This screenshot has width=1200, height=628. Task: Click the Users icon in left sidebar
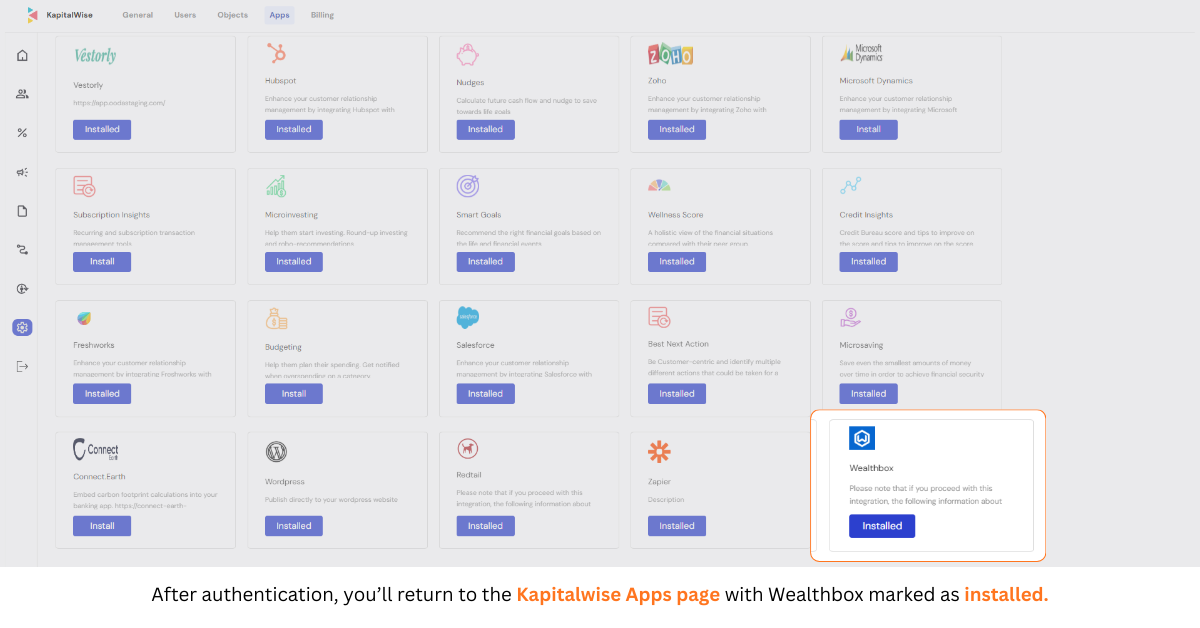tap(22, 94)
